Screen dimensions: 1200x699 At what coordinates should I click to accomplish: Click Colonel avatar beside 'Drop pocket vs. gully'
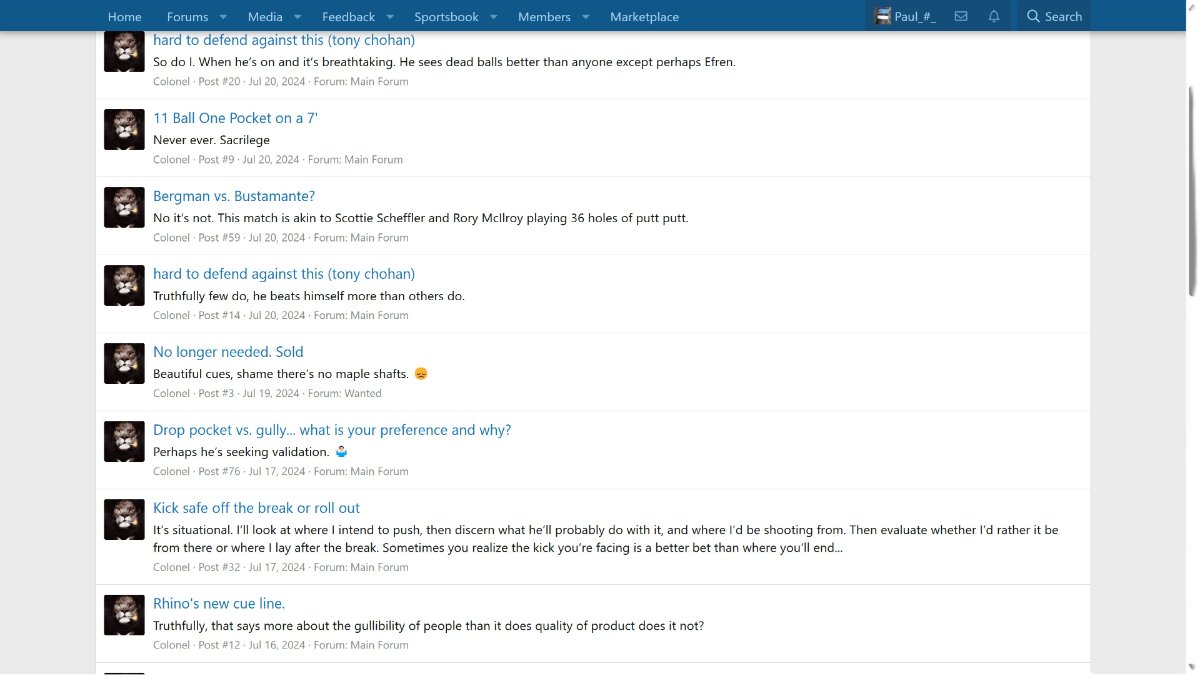coord(124,441)
